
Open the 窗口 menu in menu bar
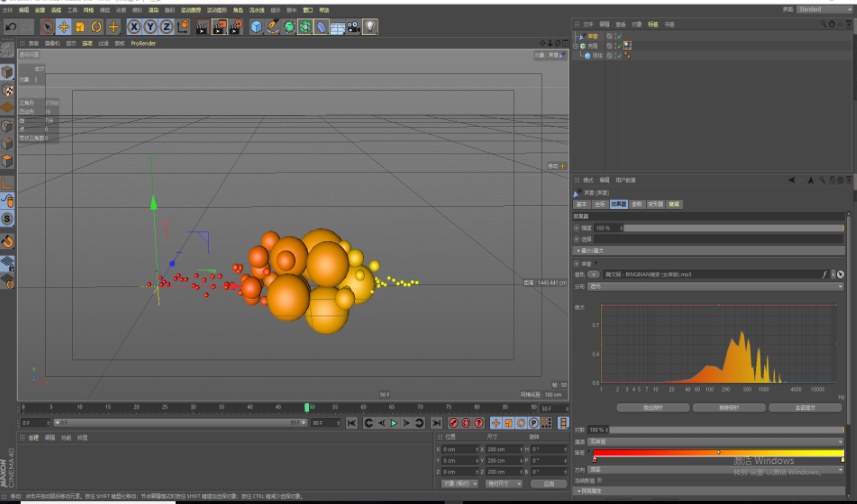tap(308, 10)
